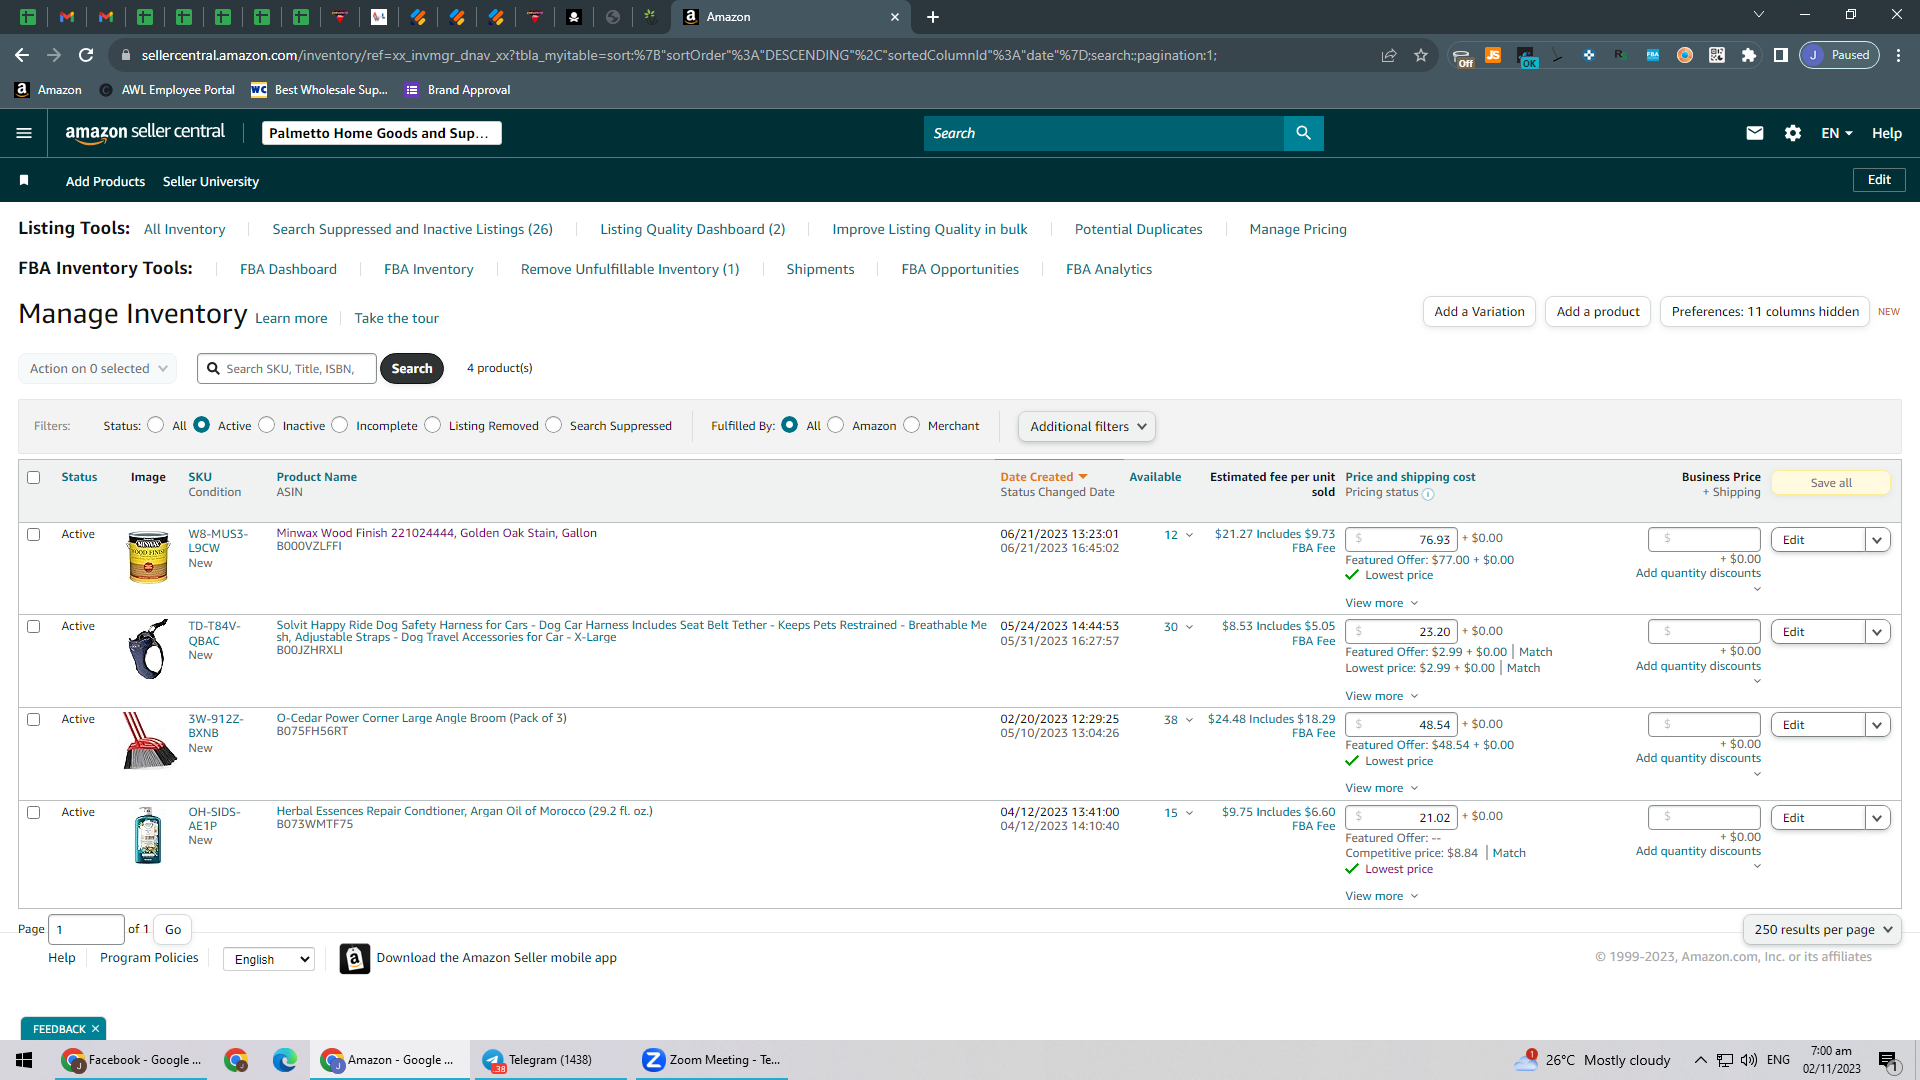Expand Additional filters dropdown
The width and height of the screenshot is (1920, 1080).
(x=1087, y=427)
